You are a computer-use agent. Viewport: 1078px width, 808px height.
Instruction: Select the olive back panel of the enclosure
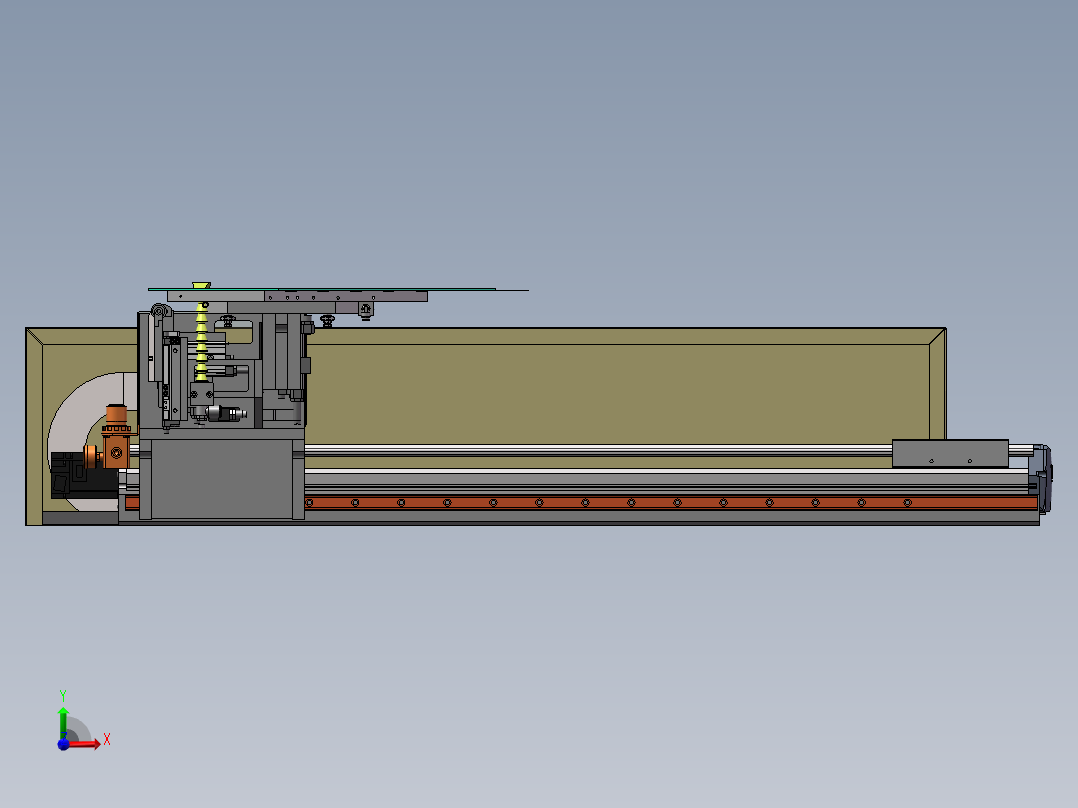619,392
